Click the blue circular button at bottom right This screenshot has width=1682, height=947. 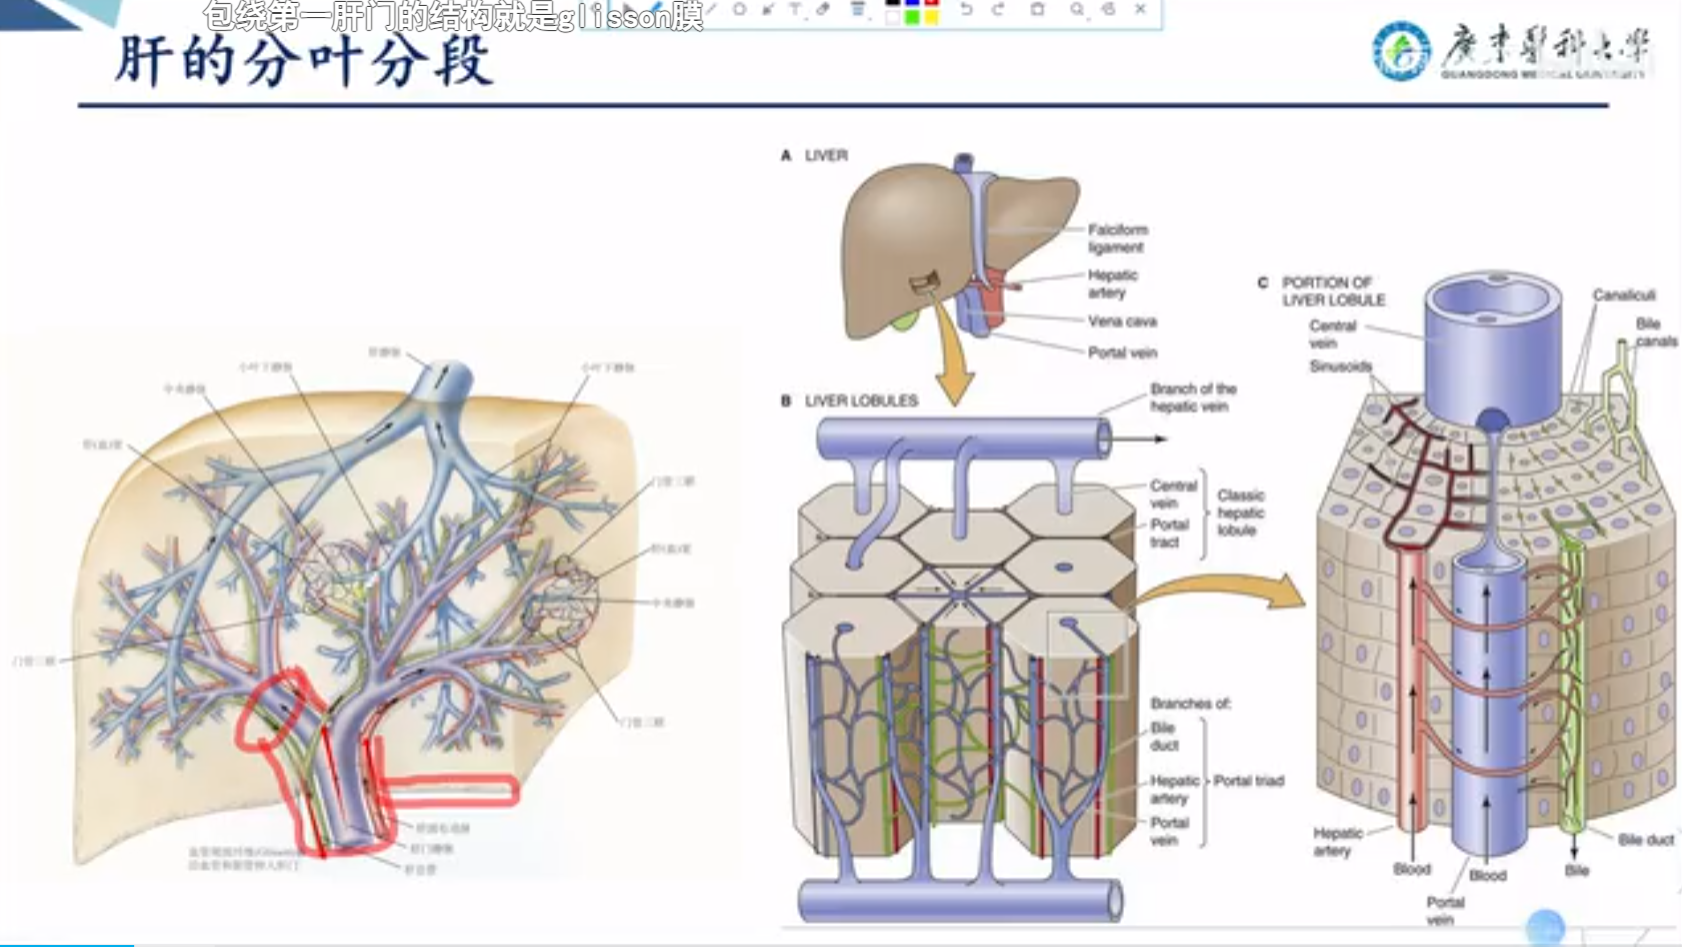point(1545,927)
